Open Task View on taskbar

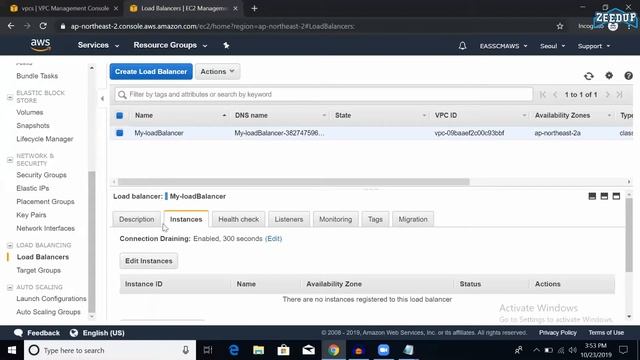tap(208, 350)
